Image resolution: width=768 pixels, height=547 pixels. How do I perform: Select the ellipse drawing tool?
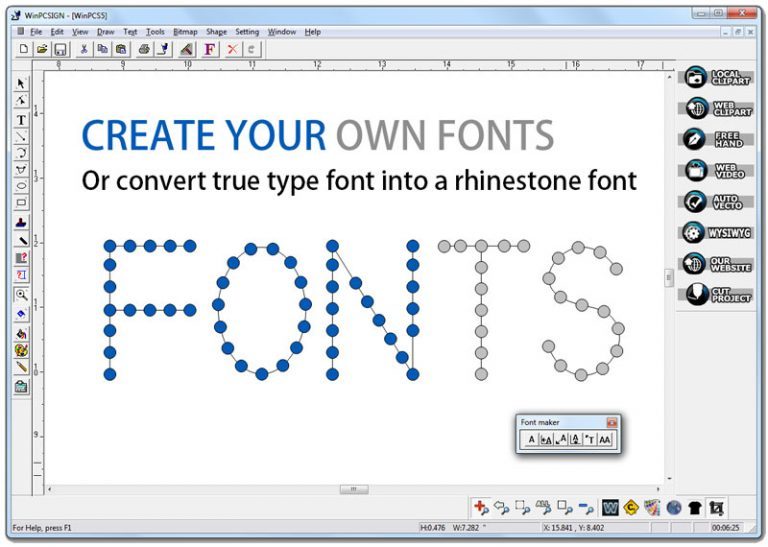(x=21, y=186)
